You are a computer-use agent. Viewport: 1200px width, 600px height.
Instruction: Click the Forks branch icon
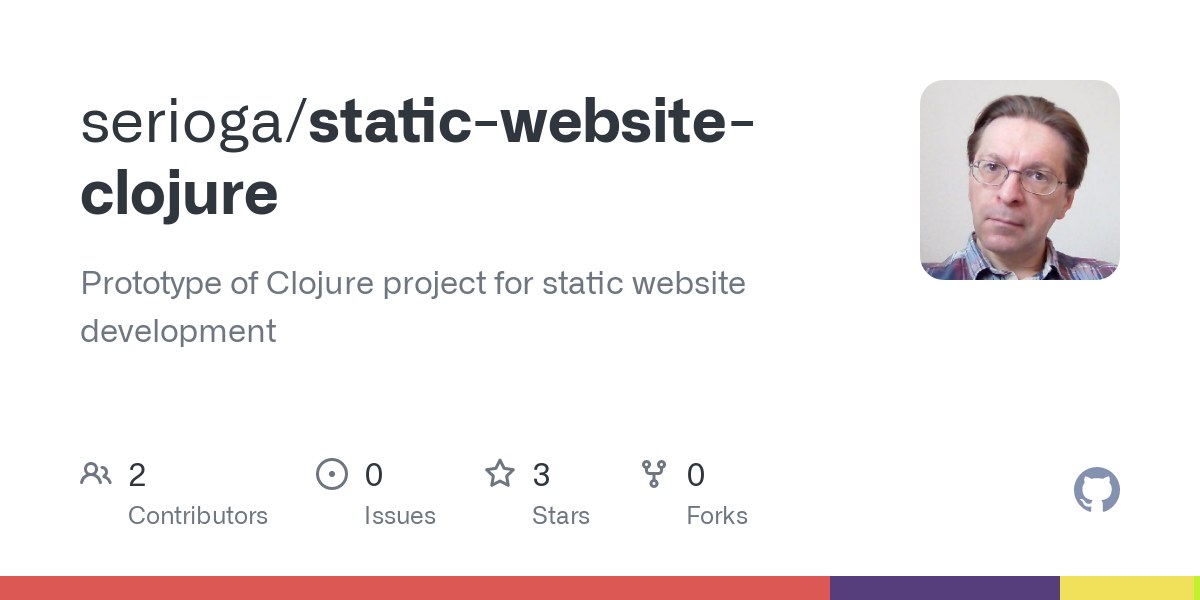pyautogui.click(x=654, y=474)
